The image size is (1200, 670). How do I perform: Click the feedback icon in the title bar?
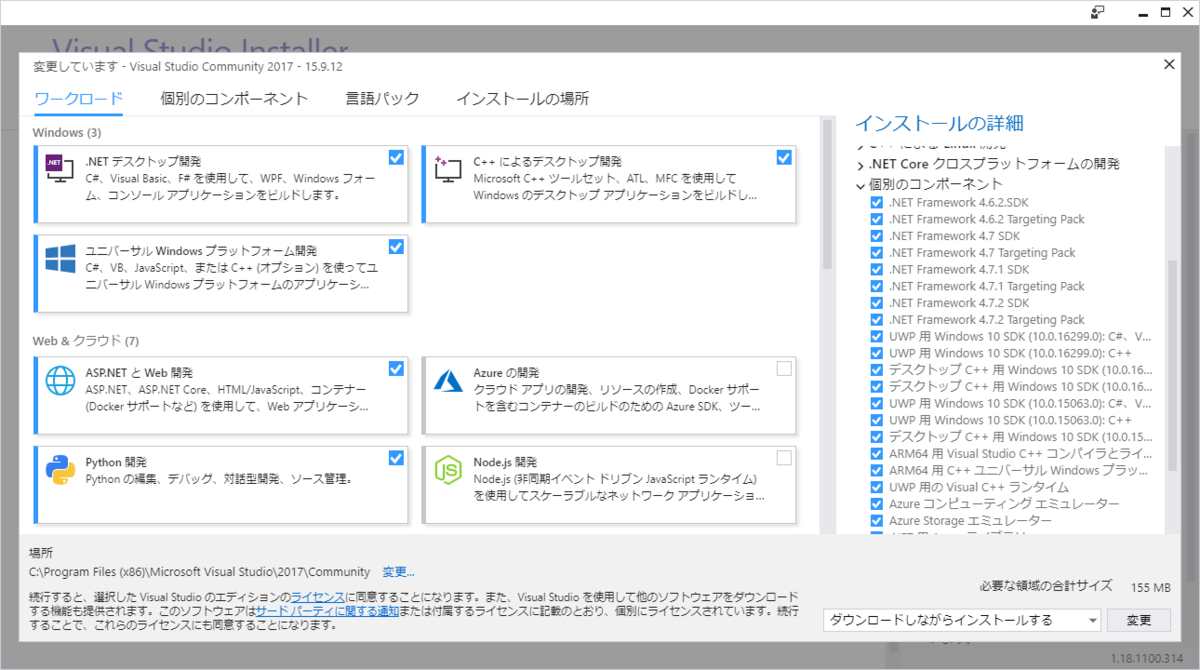tap(1097, 12)
